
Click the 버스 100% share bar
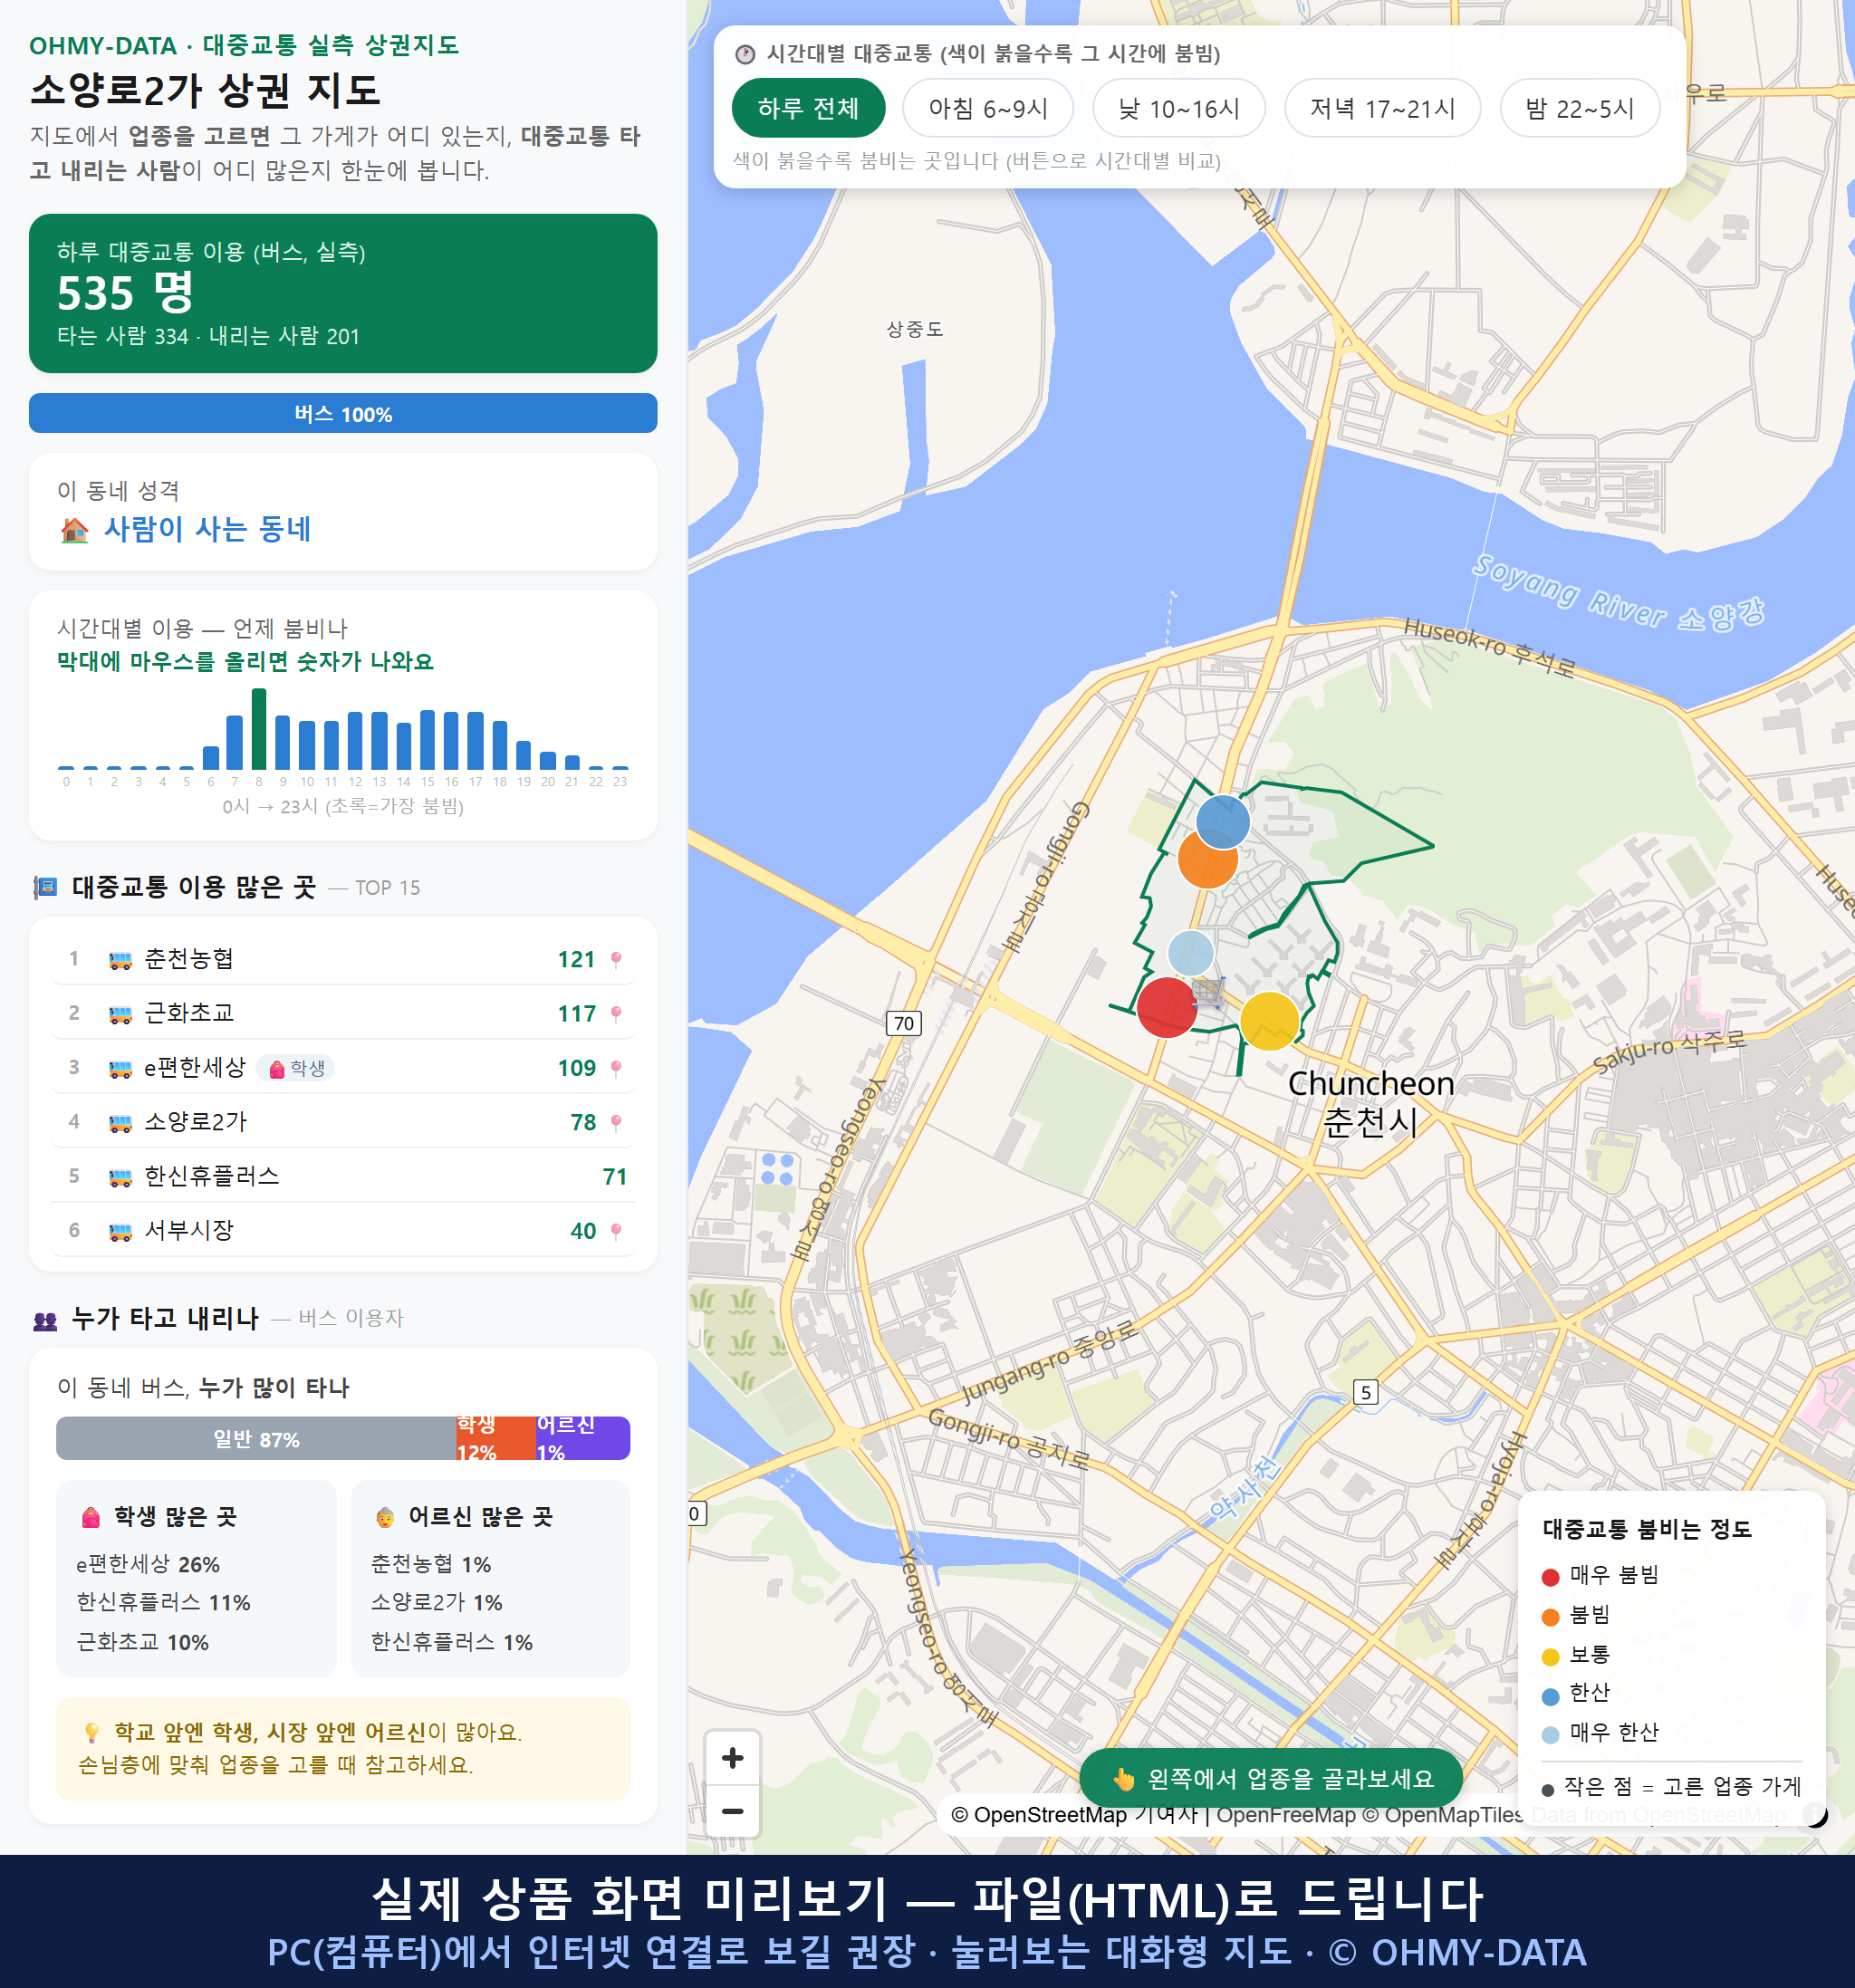coord(343,413)
